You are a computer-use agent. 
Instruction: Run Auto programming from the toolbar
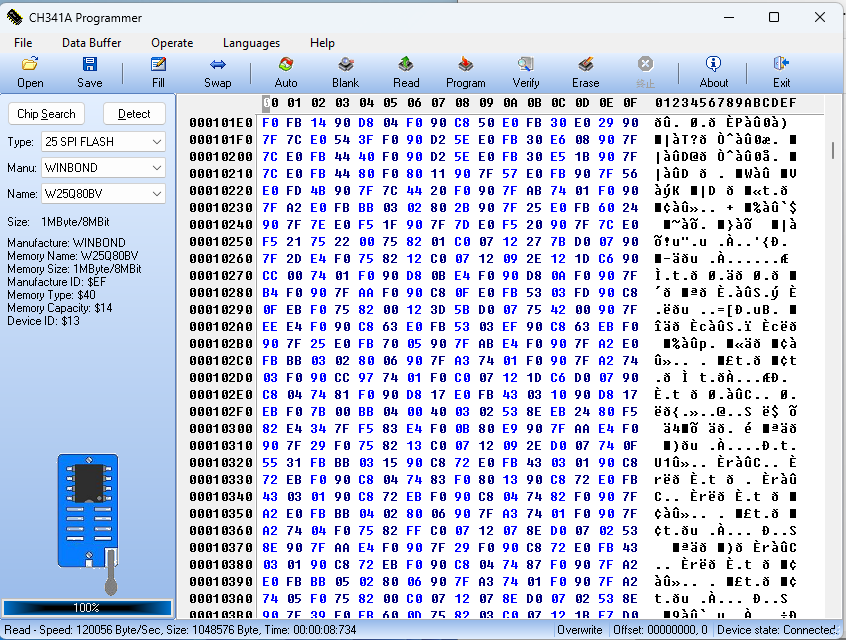tap(286, 71)
